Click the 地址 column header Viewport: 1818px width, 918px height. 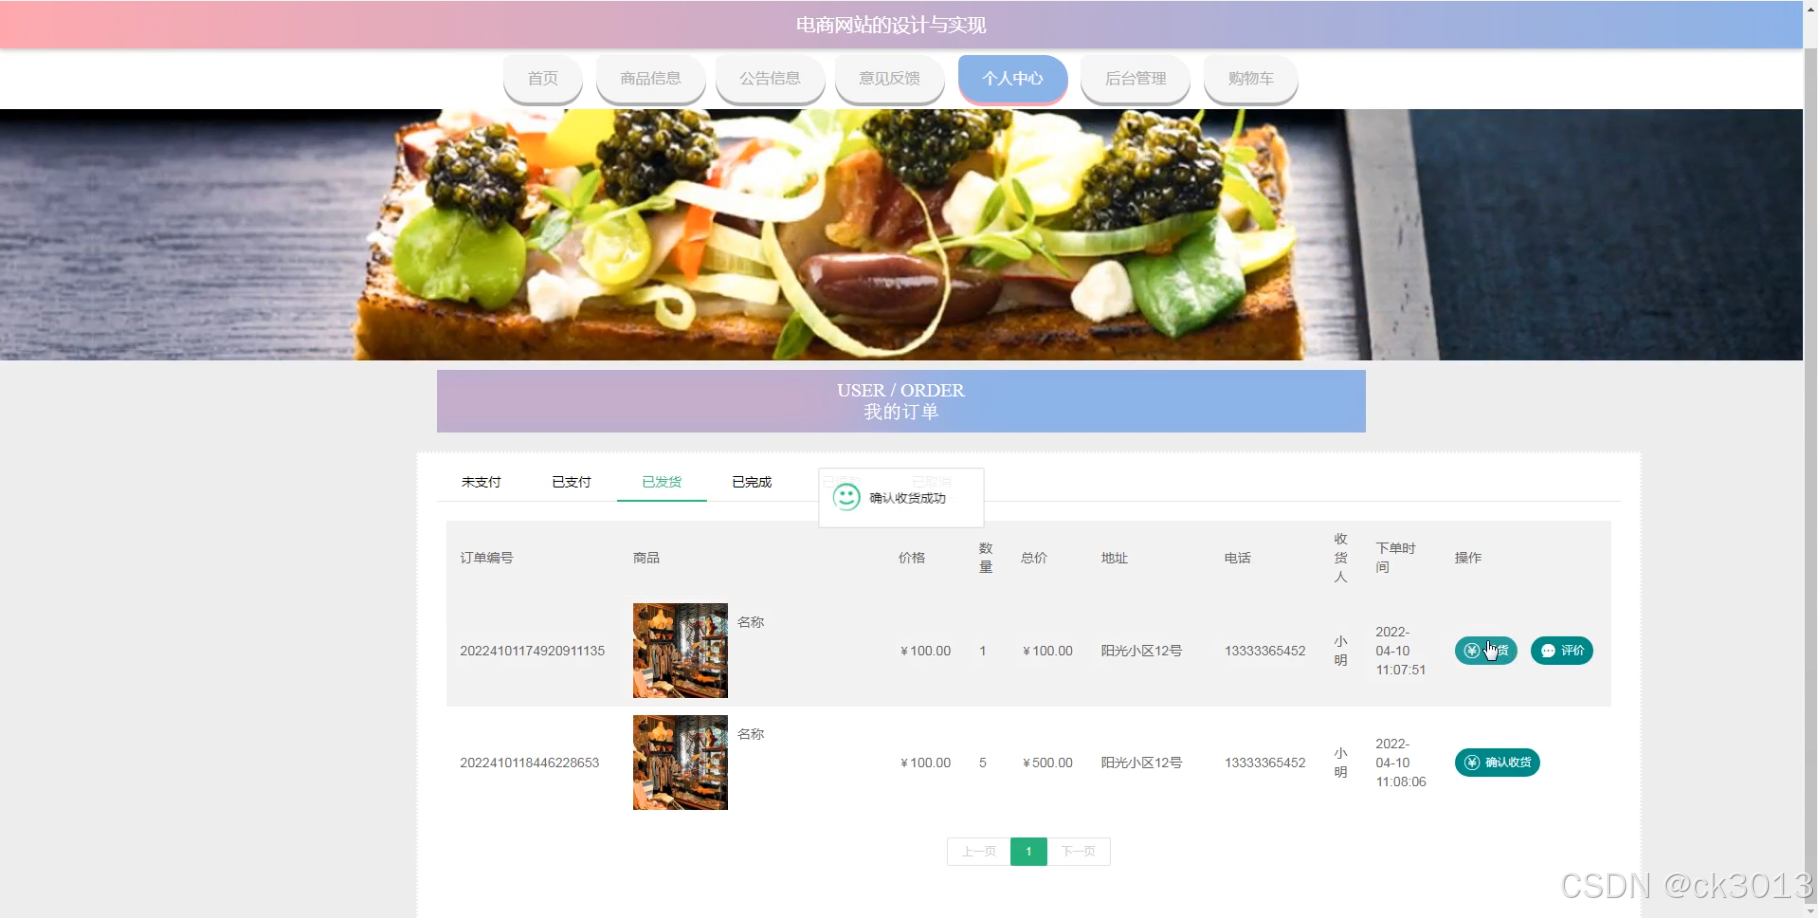click(1114, 558)
